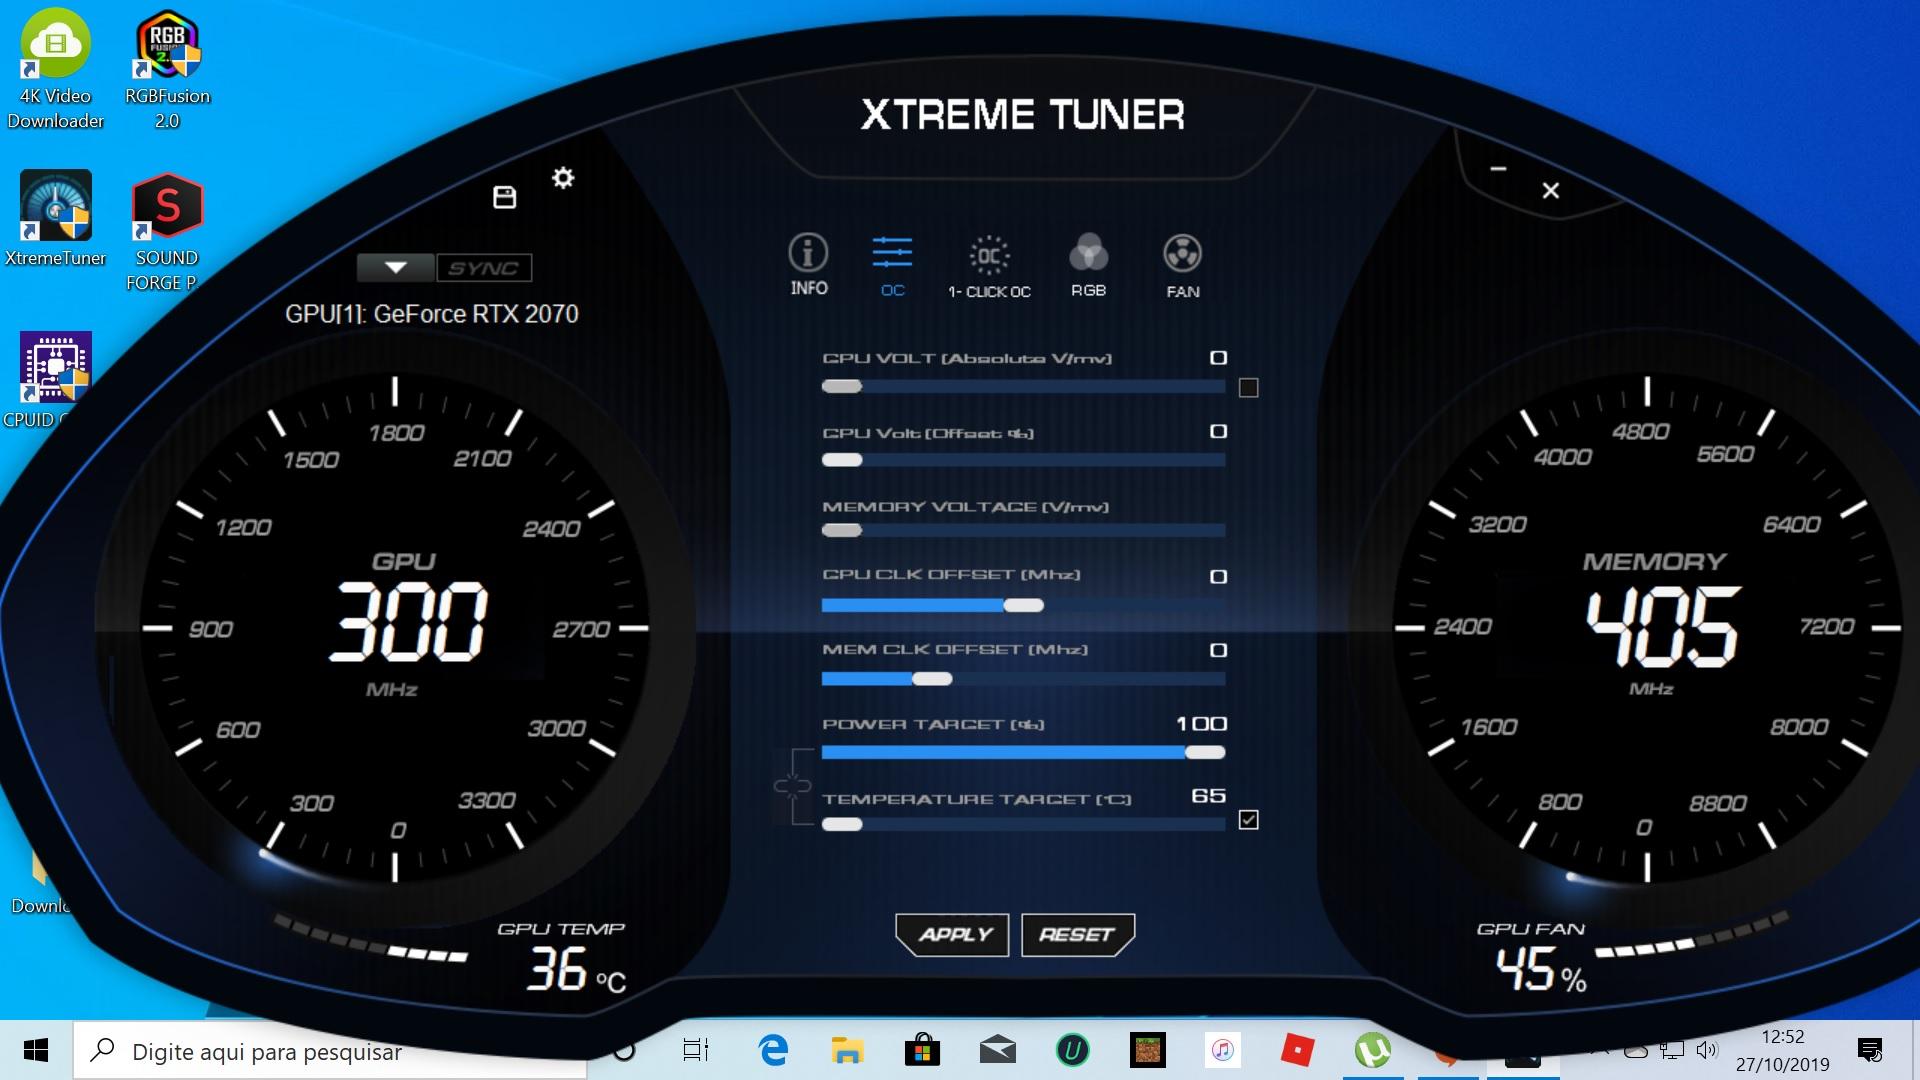This screenshot has width=1920, height=1080.
Task: Click the MEM CLK OFFSET value
Action: (x=1218, y=651)
